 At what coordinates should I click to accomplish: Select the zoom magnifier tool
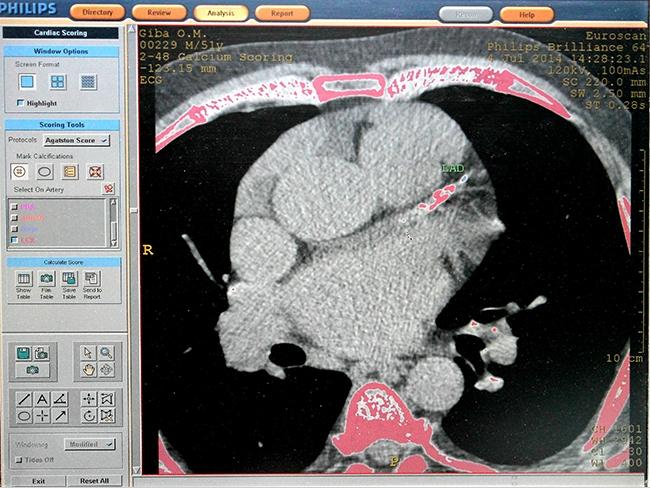point(106,352)
